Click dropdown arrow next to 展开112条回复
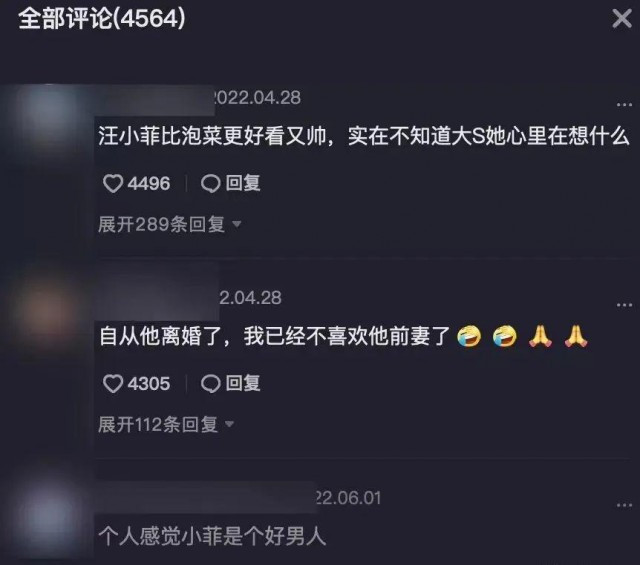Viewport: 640px width, 565px height. [229, 424]
